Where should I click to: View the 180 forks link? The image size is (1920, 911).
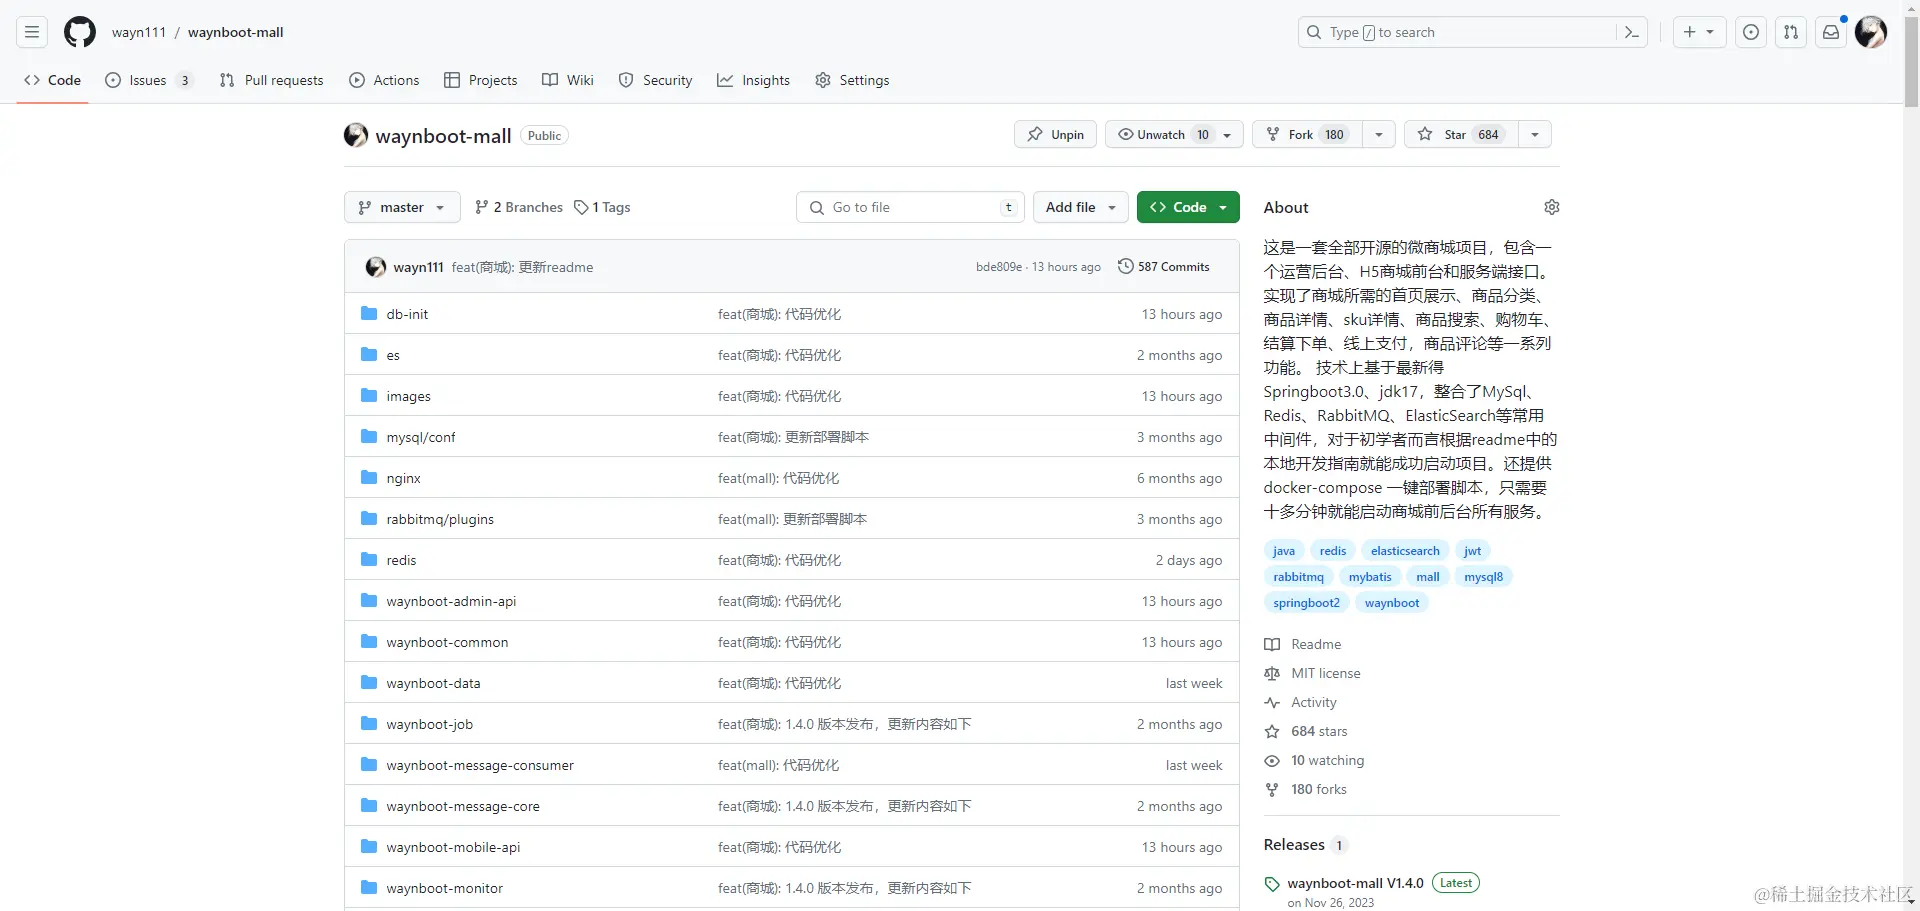1306,789
